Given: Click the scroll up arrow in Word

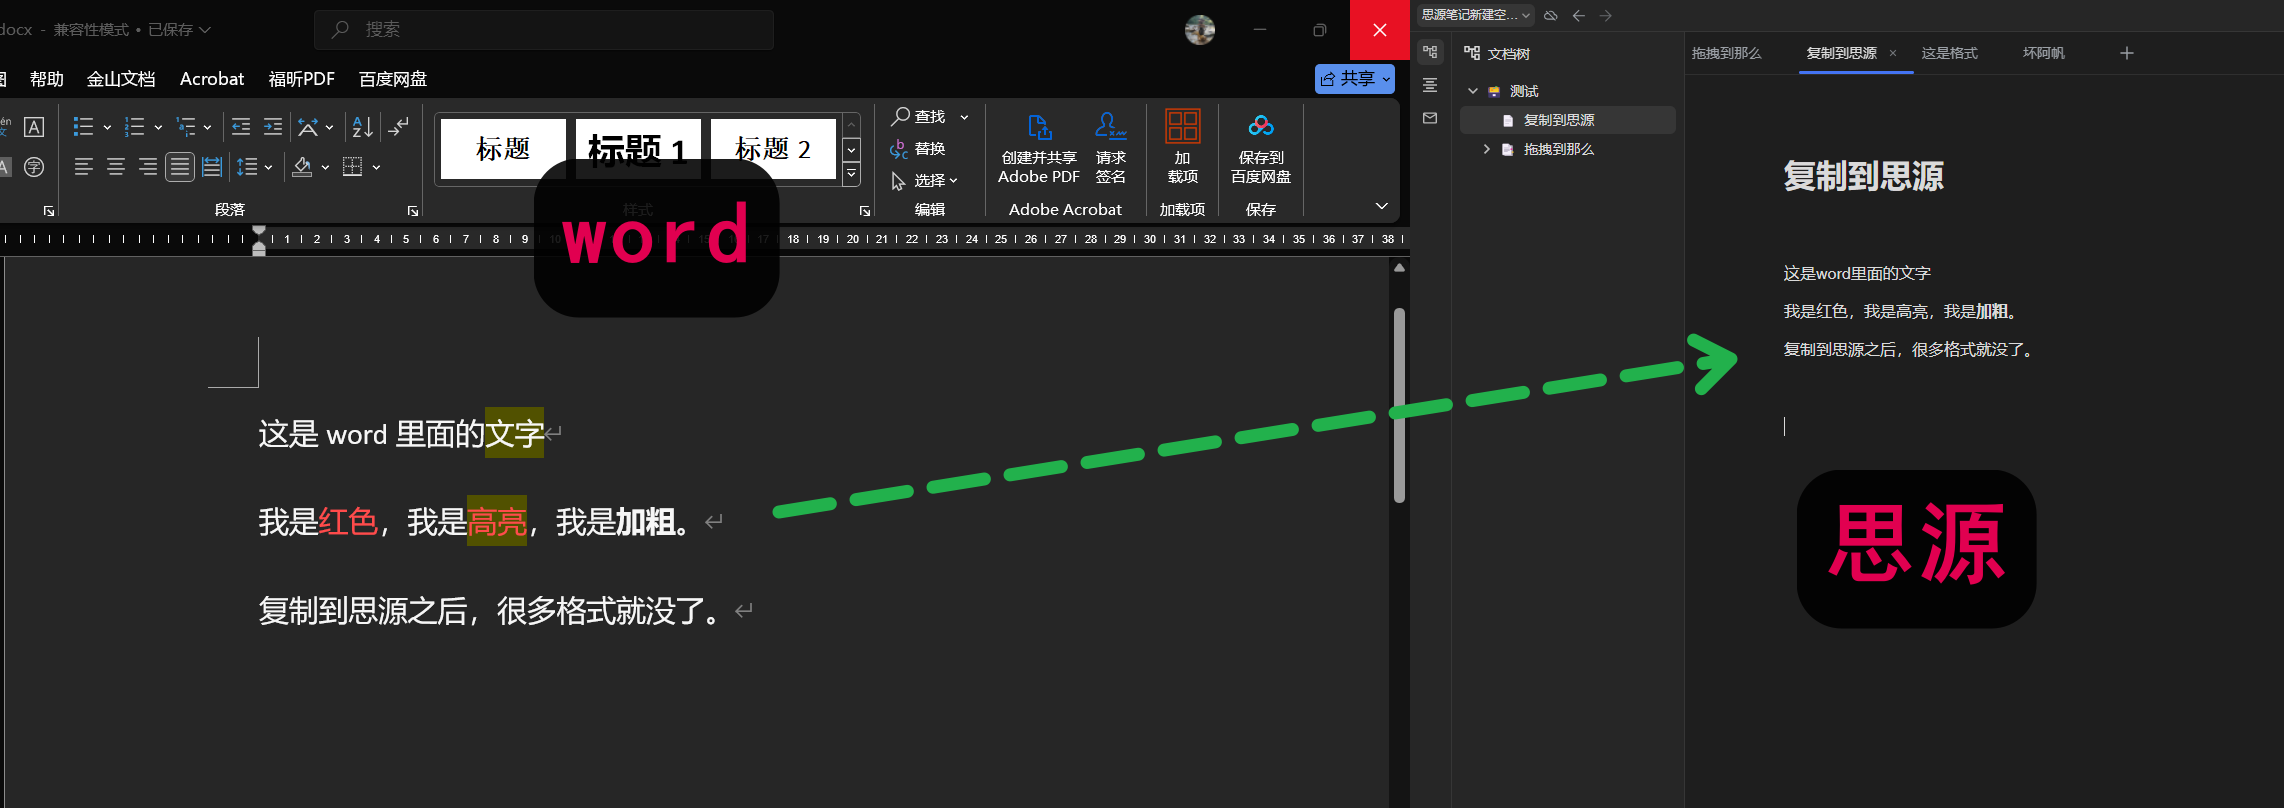Looking at the screenshot, I should tap(1399, 268).
